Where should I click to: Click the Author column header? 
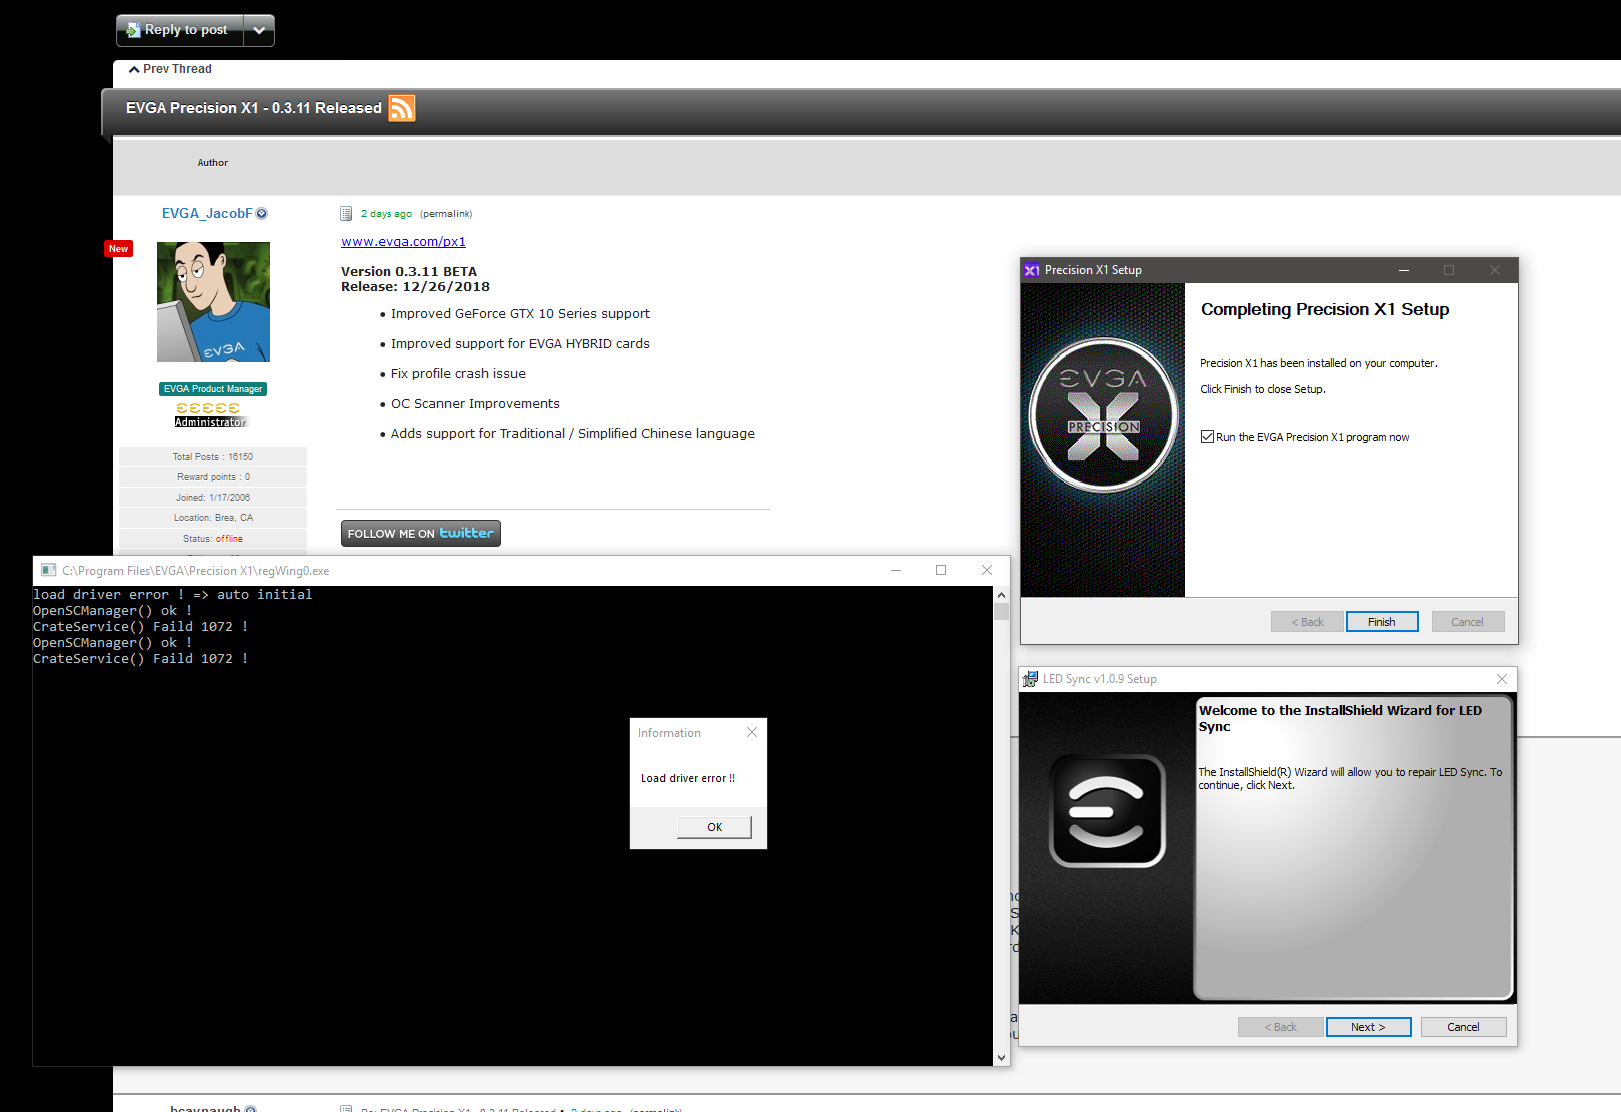tap(213, 163)
